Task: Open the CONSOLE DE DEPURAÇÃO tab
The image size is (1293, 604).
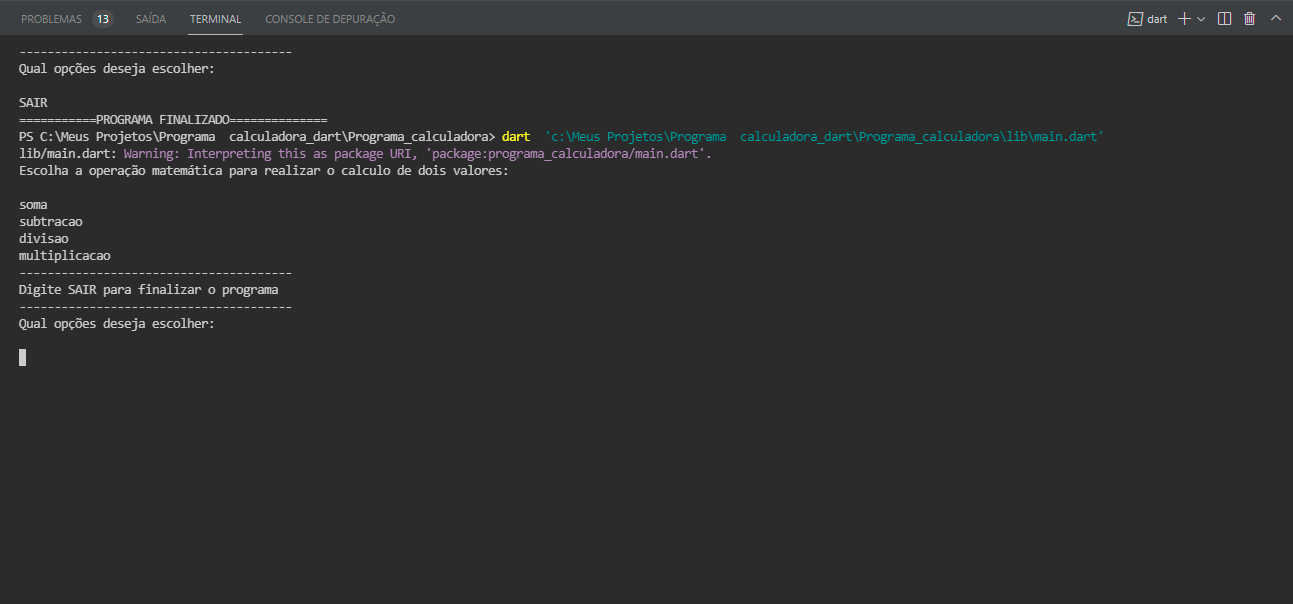Action: pyautogui.click(x=330, y=19)
